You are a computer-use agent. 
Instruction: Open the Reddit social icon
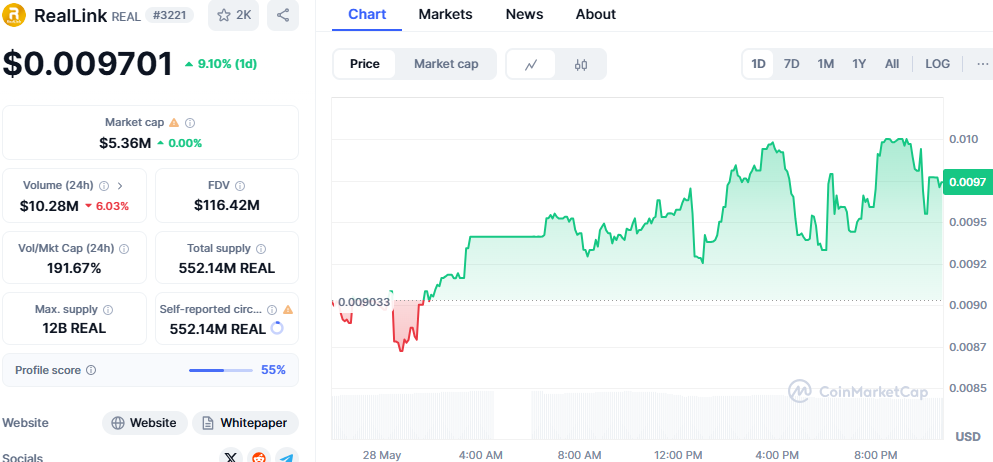[258, 457]
